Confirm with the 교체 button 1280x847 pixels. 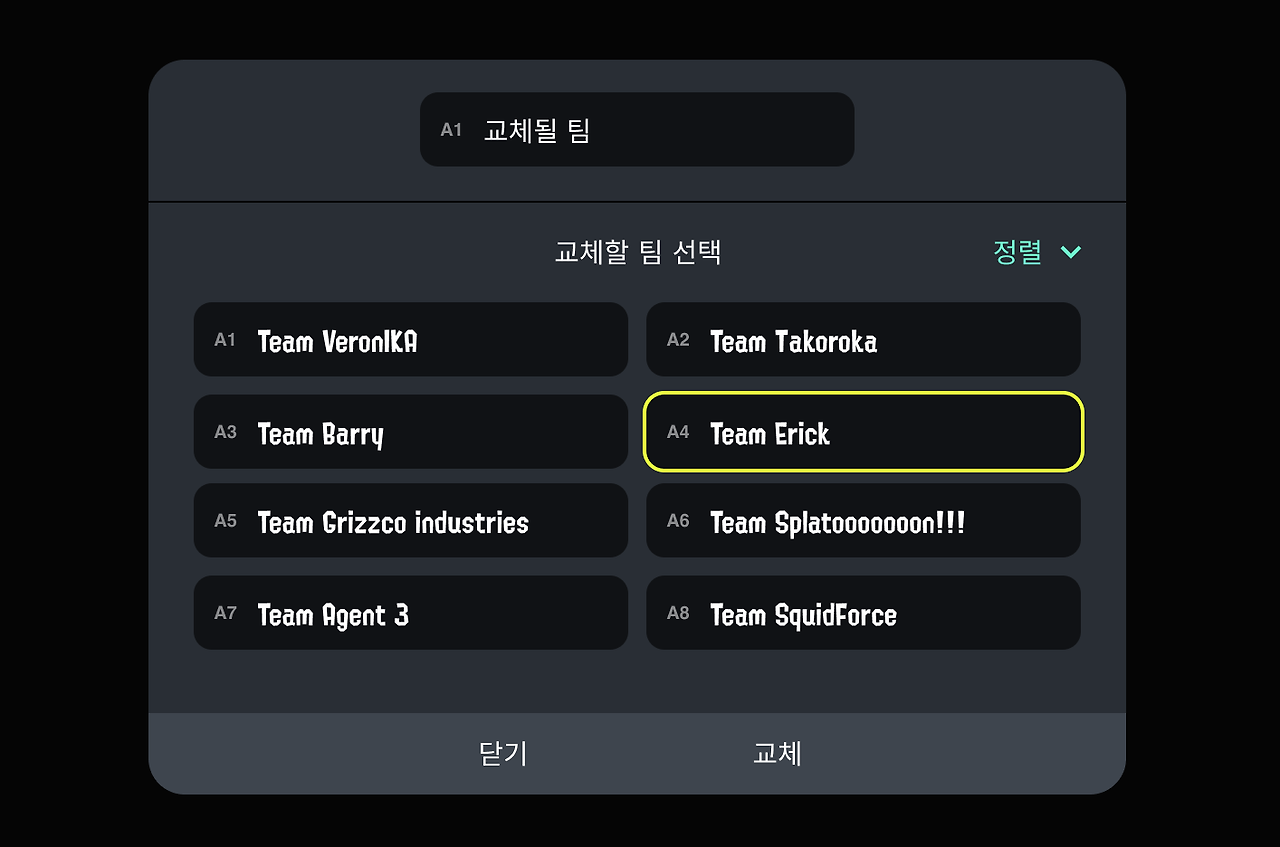tap(777, 753)
